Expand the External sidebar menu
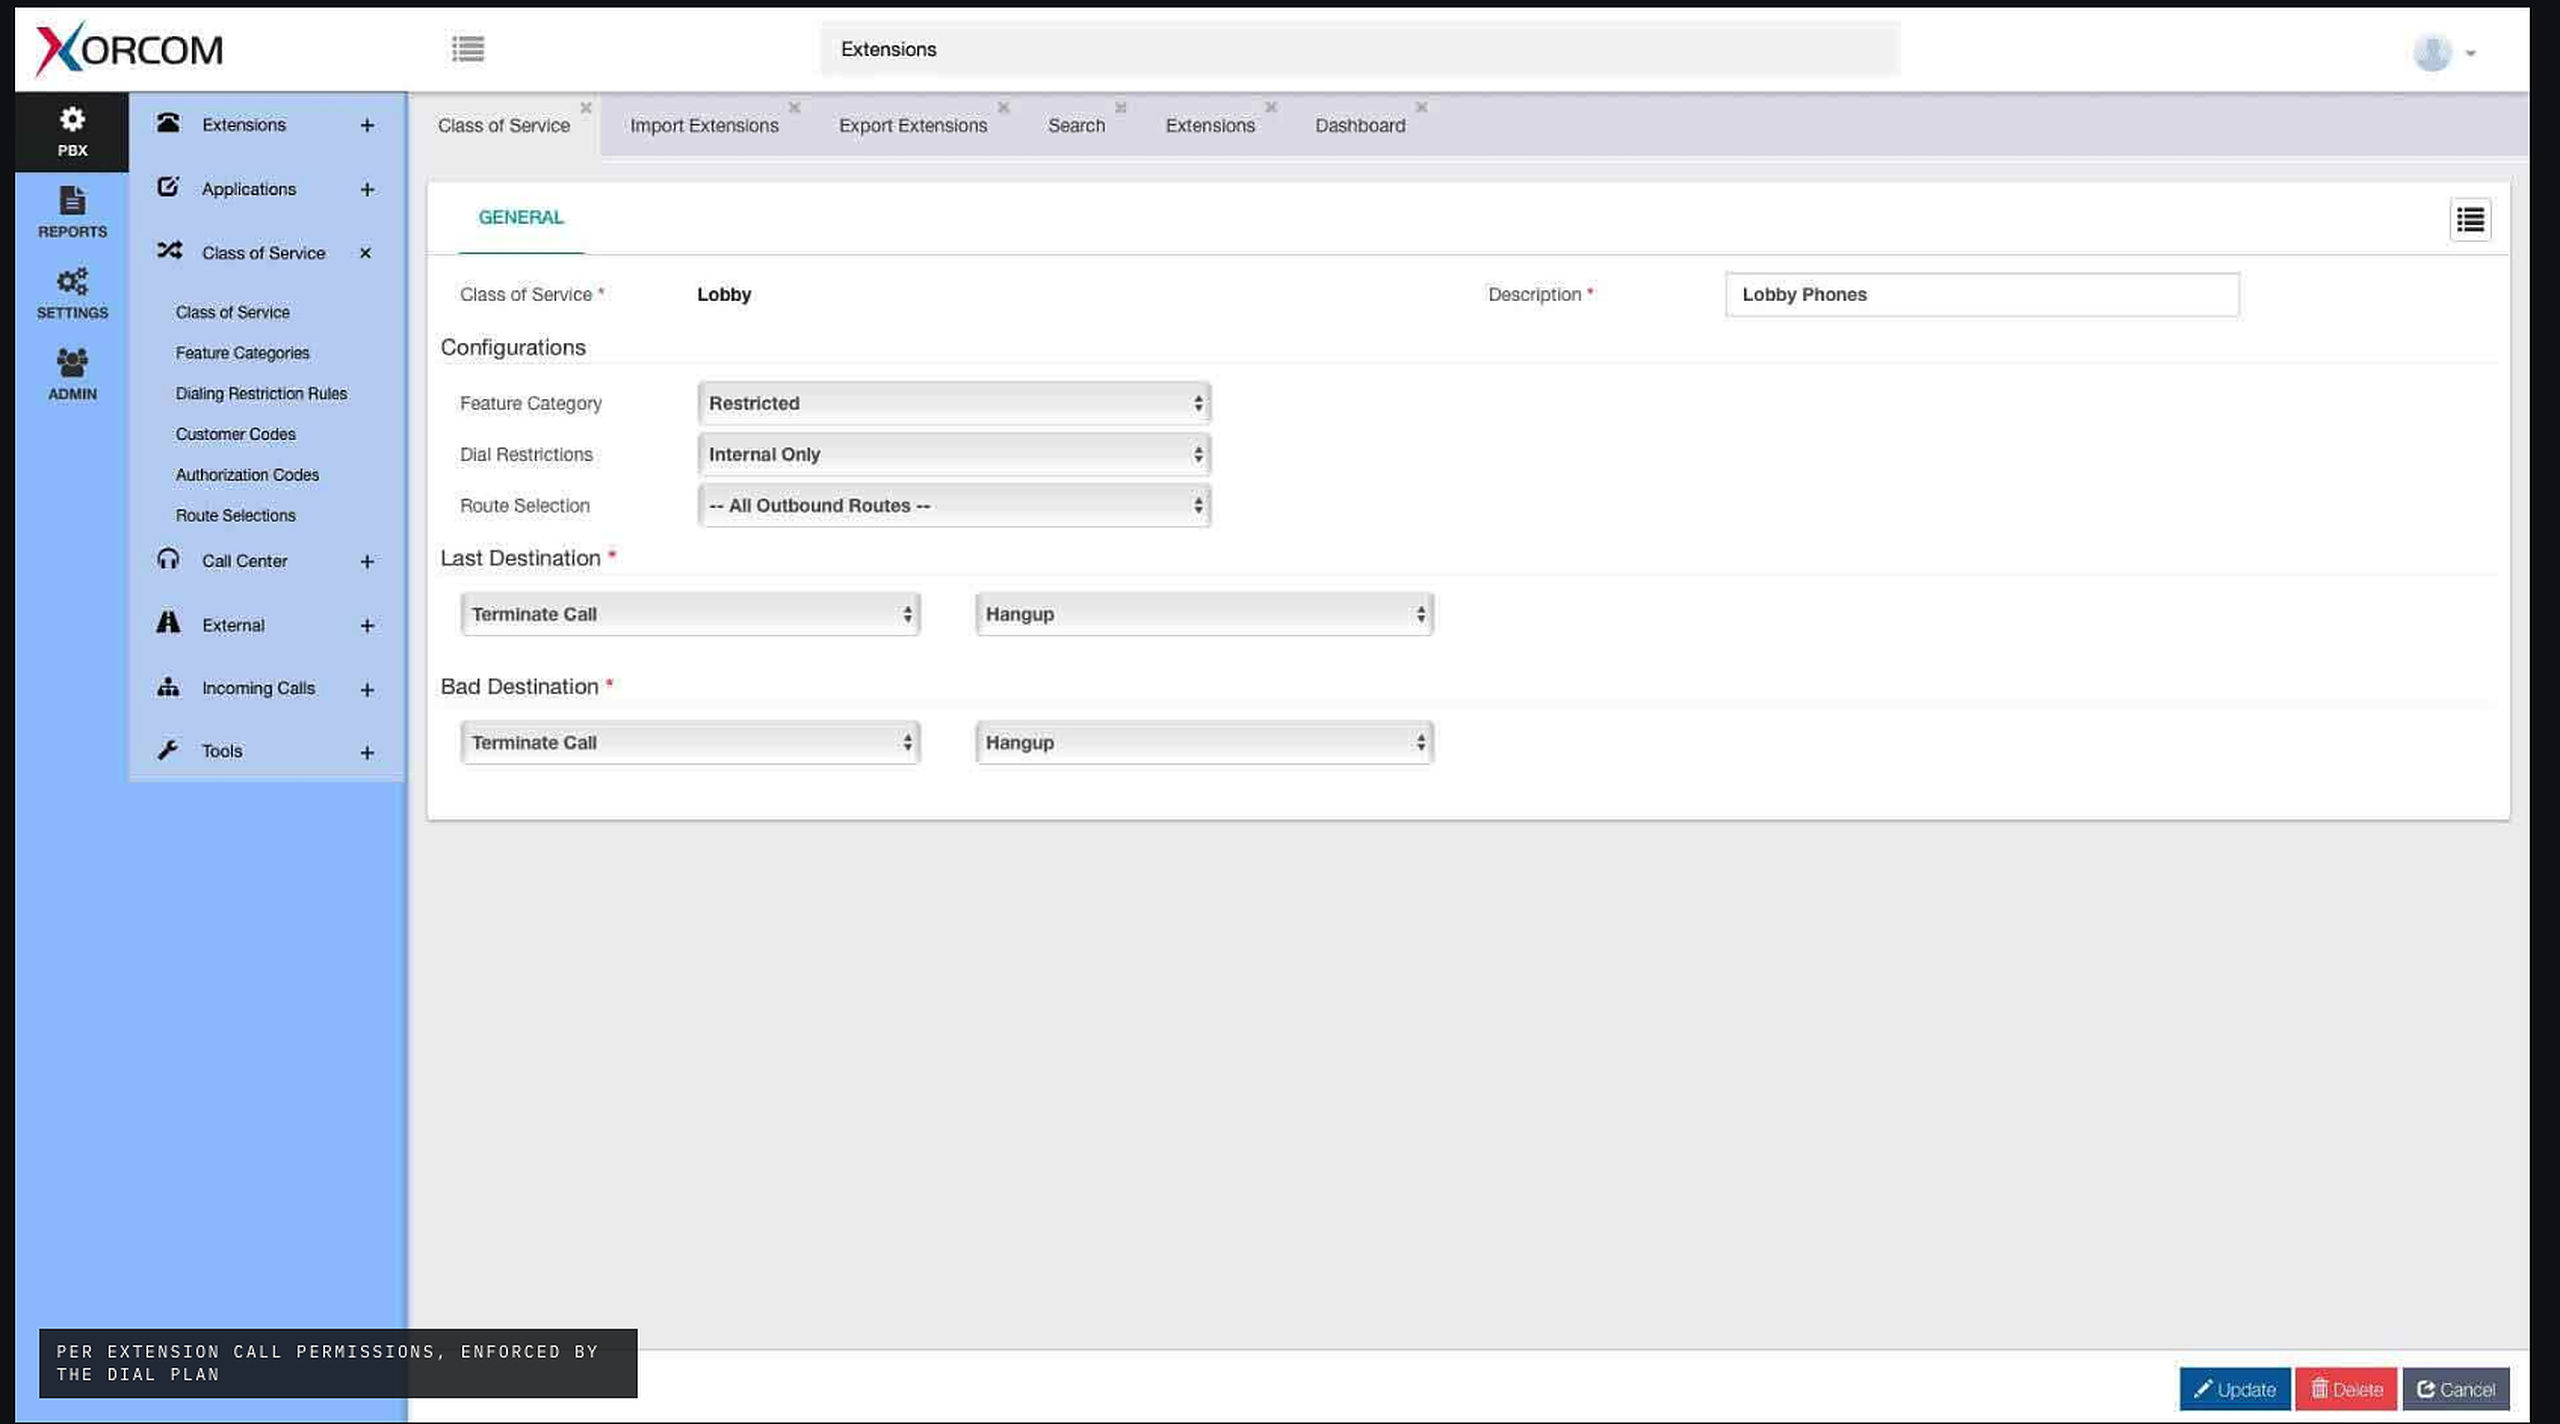The height and width of the screenshot is (1424, 2560). point(367,626)
